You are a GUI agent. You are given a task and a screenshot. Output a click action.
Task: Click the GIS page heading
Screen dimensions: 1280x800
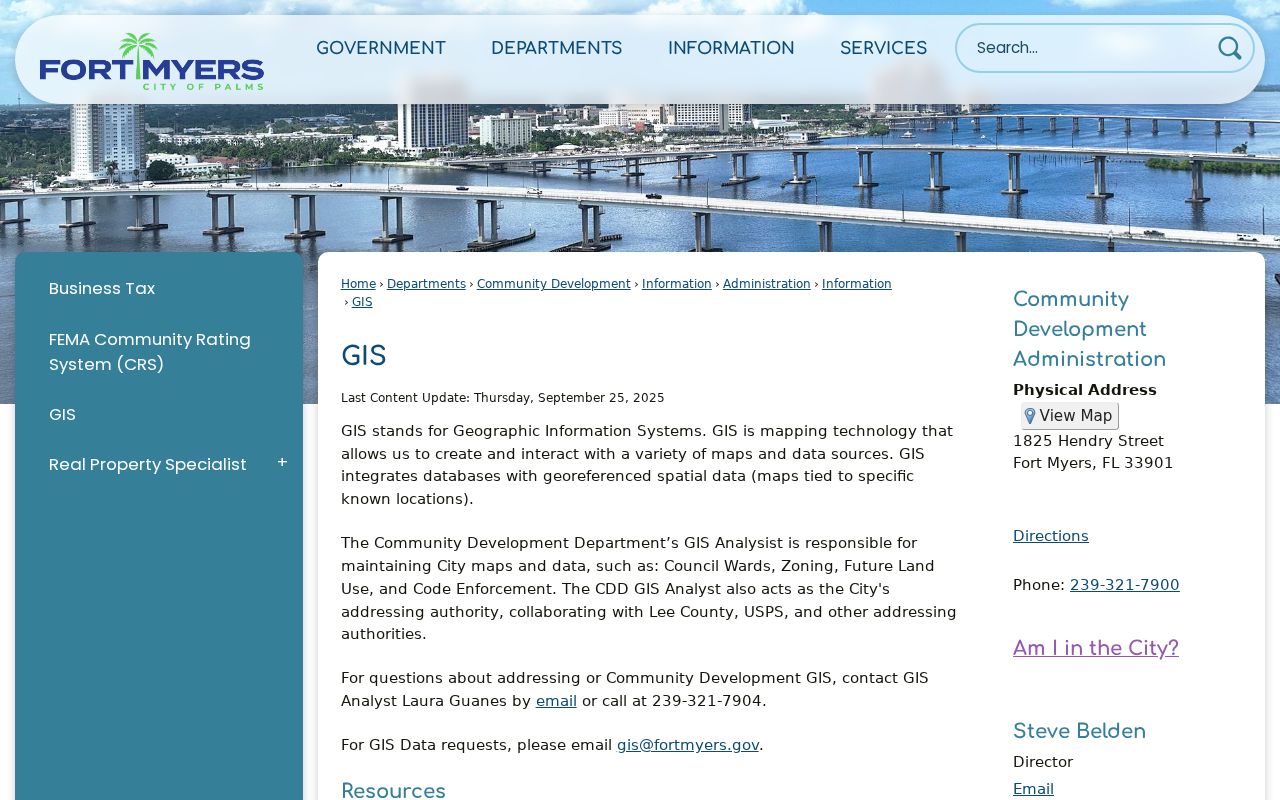tap(364, 357)
